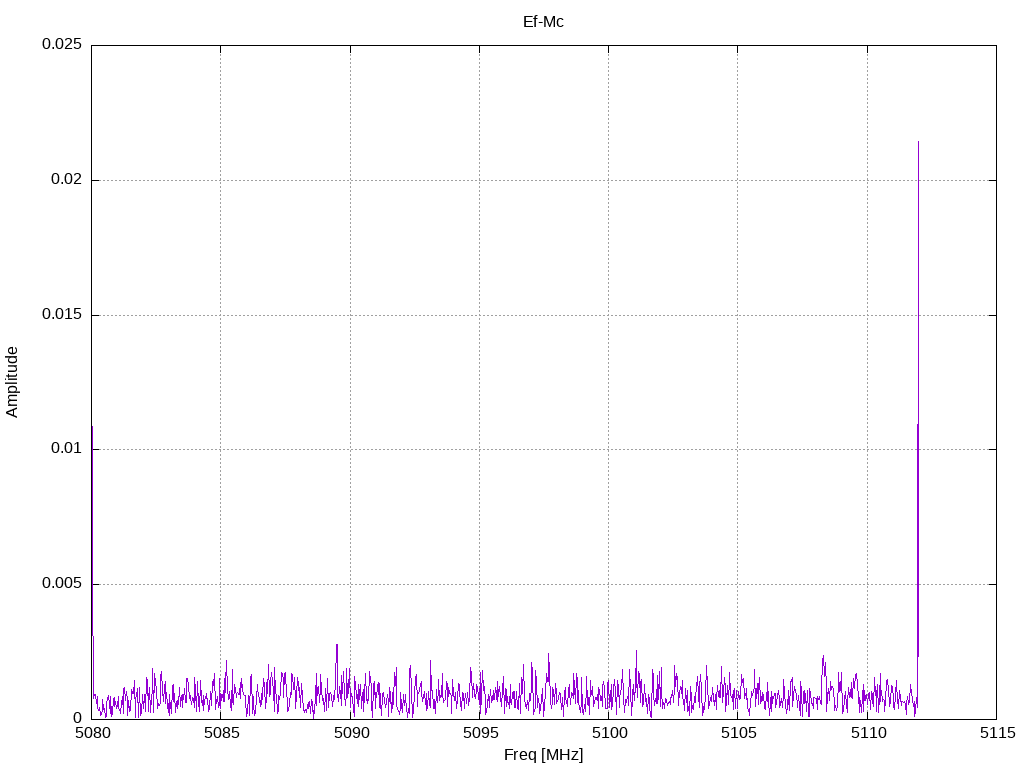The image size is (1024, 768).
Task: Click the small peak near 5089.5 MHz
Action: (337, 666)
